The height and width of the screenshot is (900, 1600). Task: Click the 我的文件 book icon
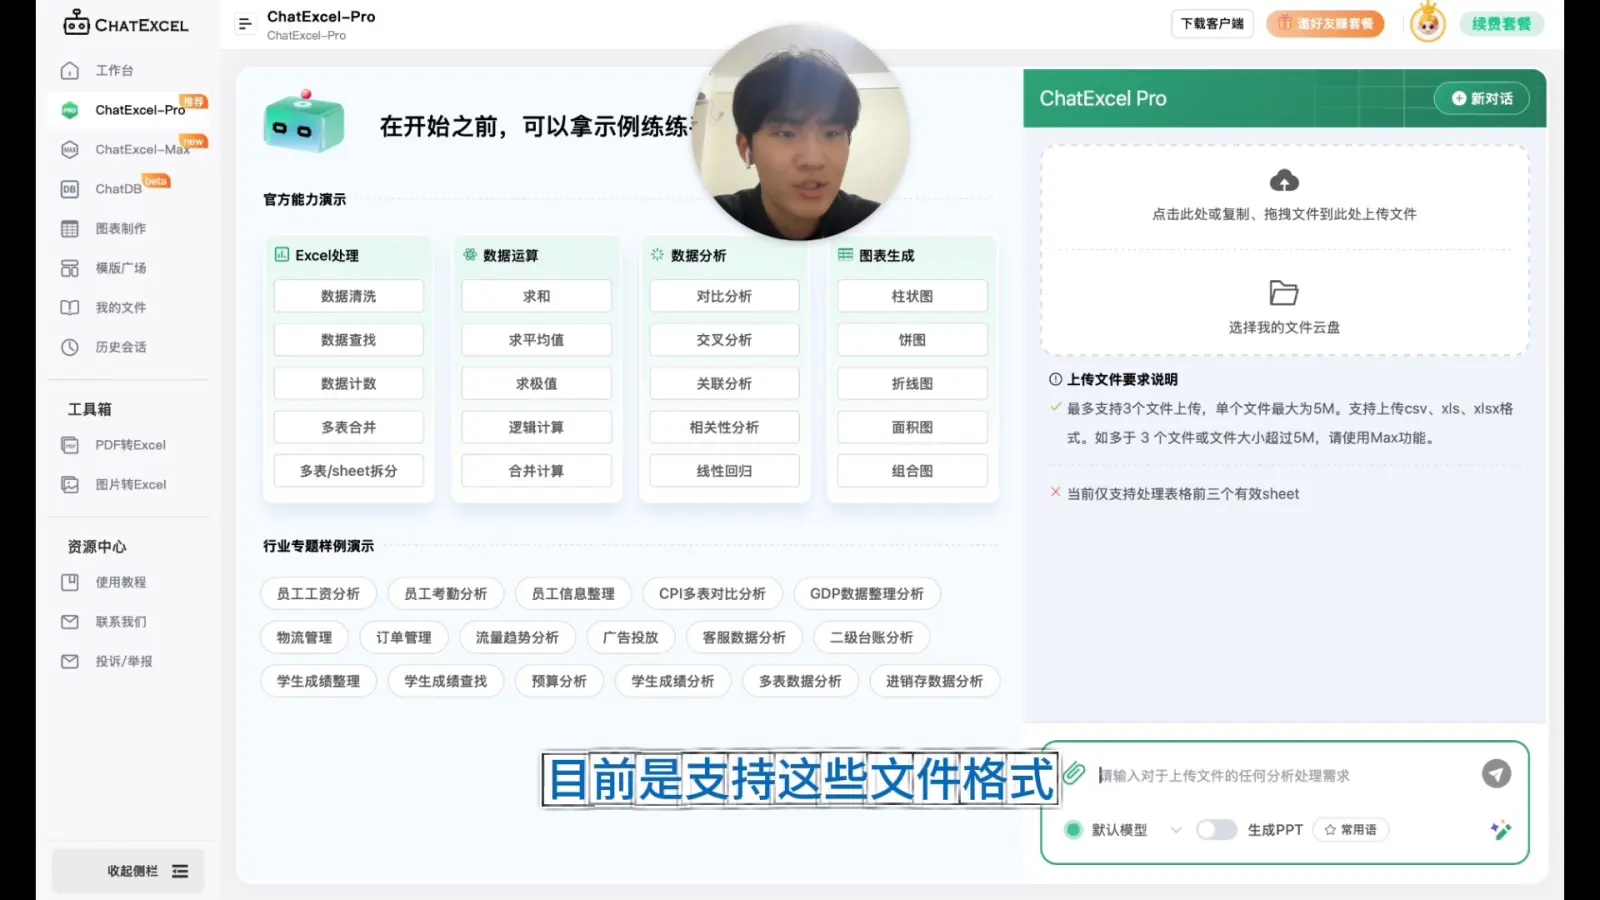pos(70,308)
